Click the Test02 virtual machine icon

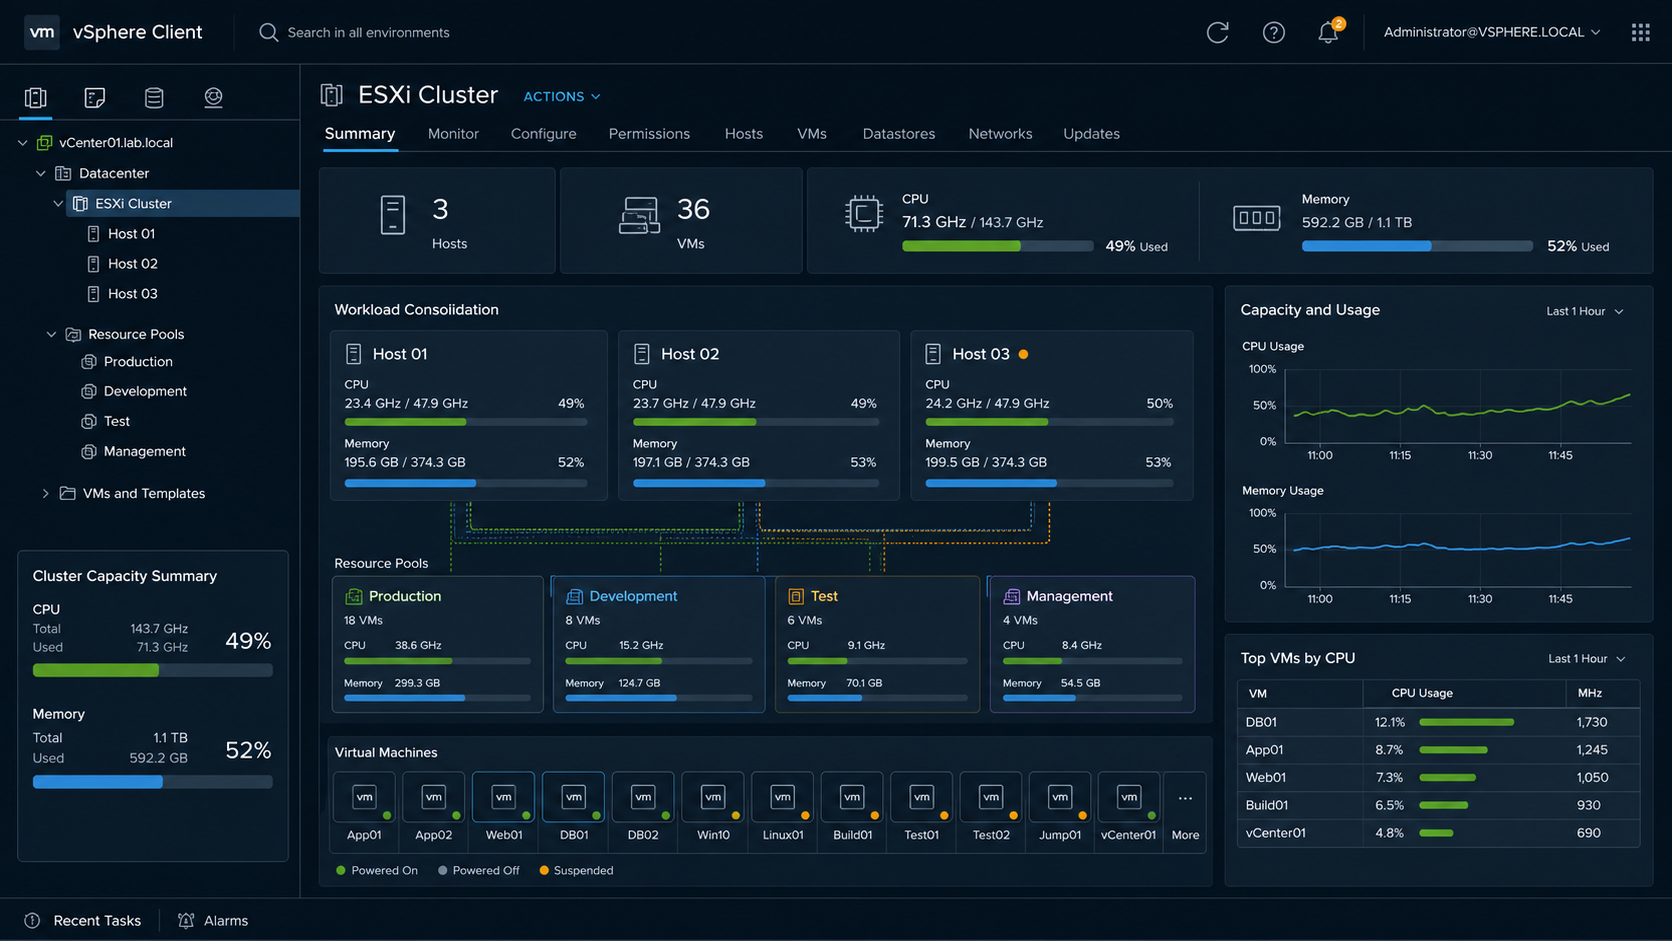pyautogui.click(x=991, y=797)
